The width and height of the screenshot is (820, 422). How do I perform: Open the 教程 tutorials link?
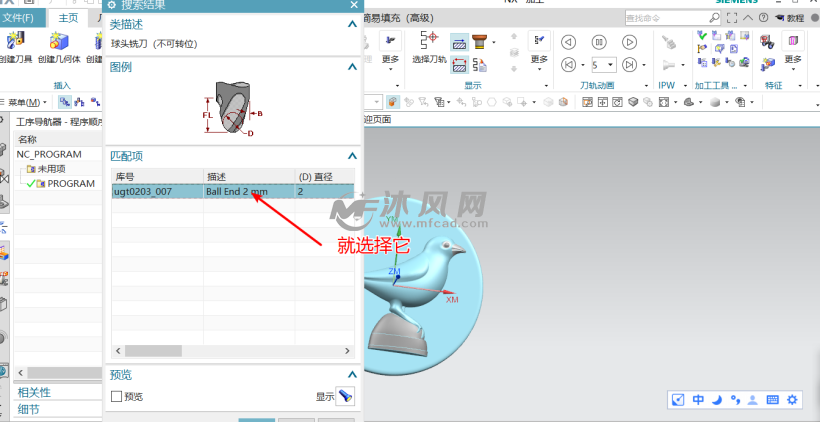[790, 18]
